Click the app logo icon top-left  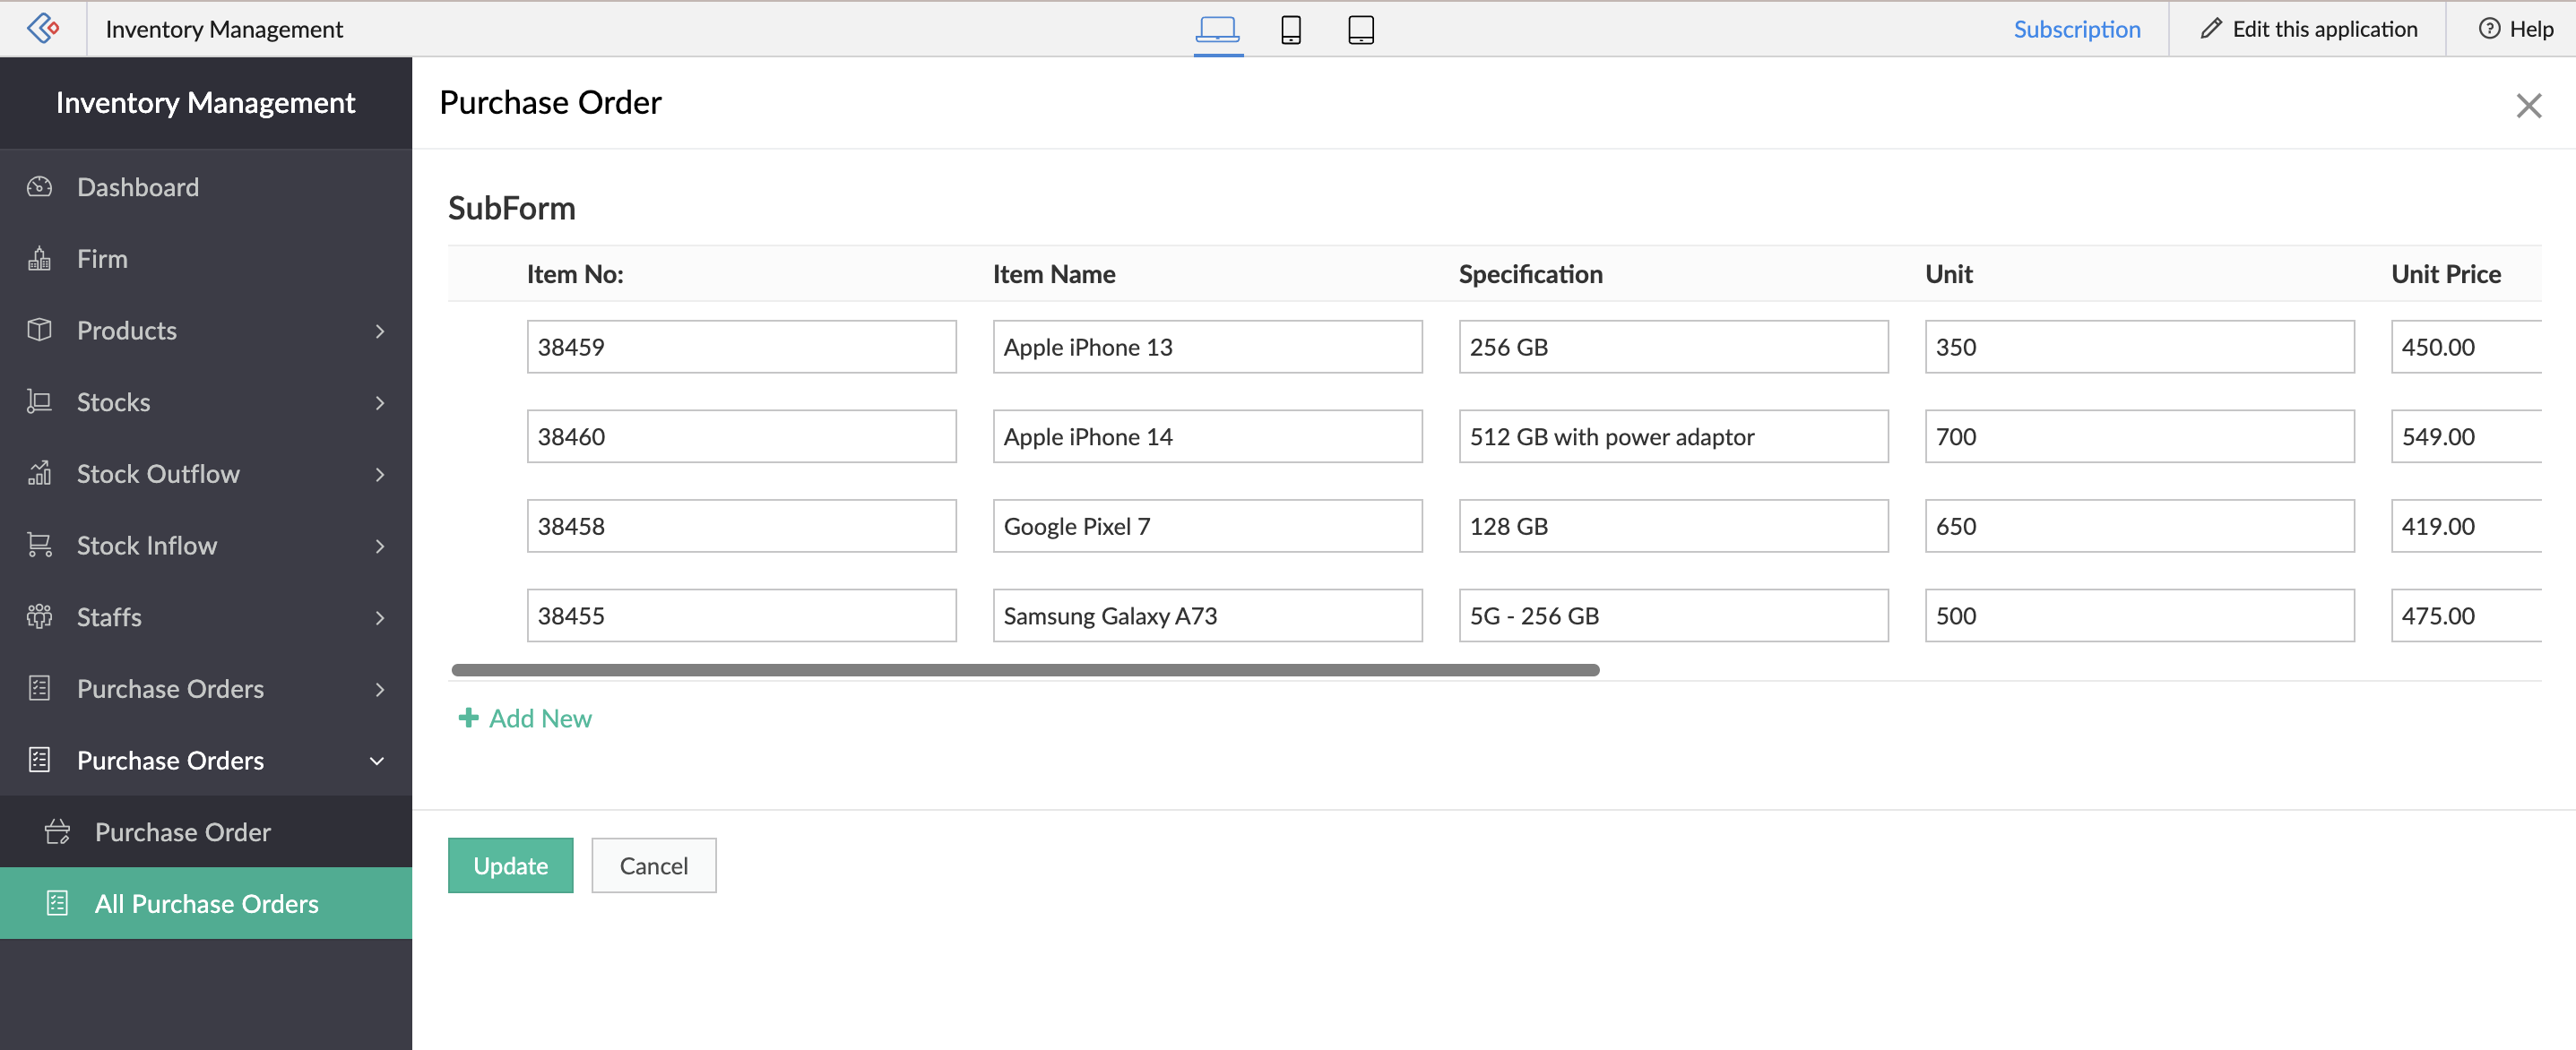pos(43,28)
